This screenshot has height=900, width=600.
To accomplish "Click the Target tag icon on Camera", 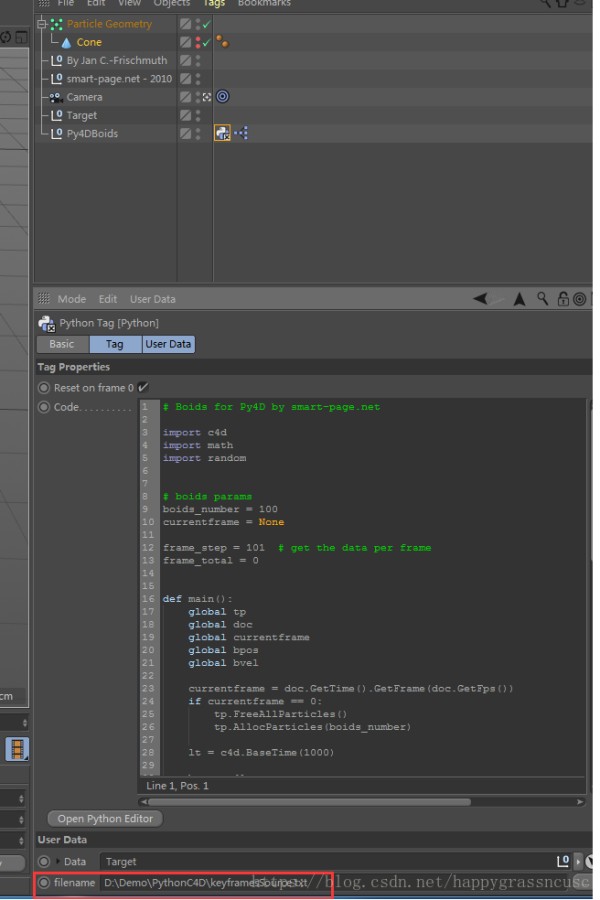I will pos(222,97).
